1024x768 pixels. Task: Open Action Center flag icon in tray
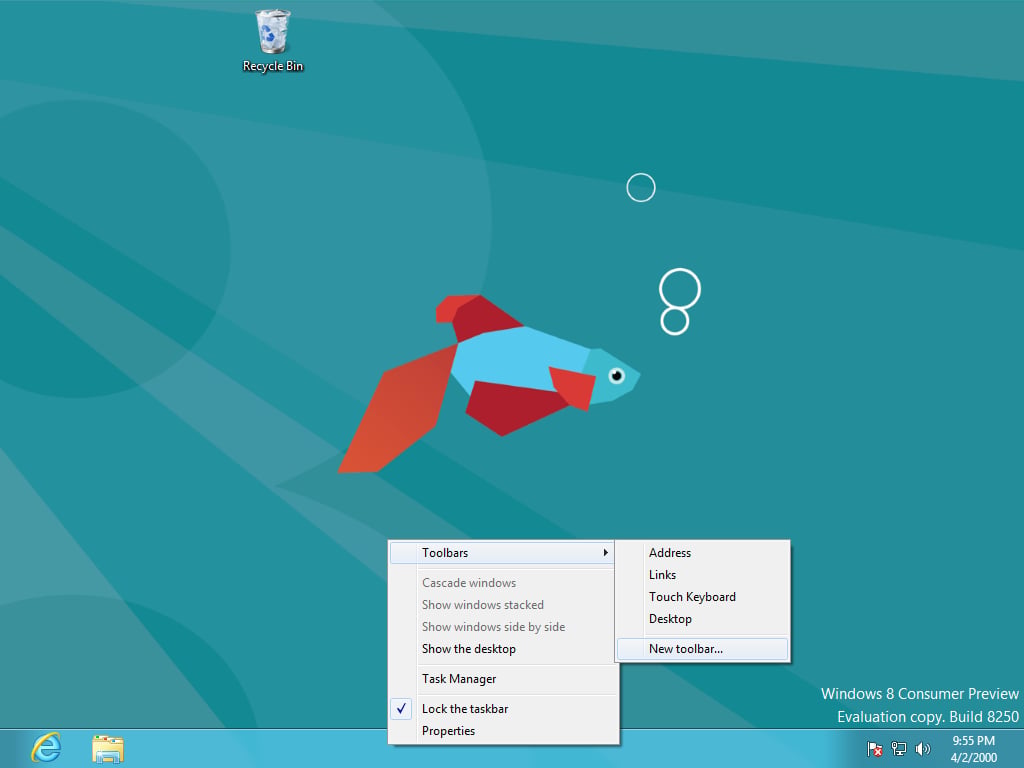tap(874, 749)
